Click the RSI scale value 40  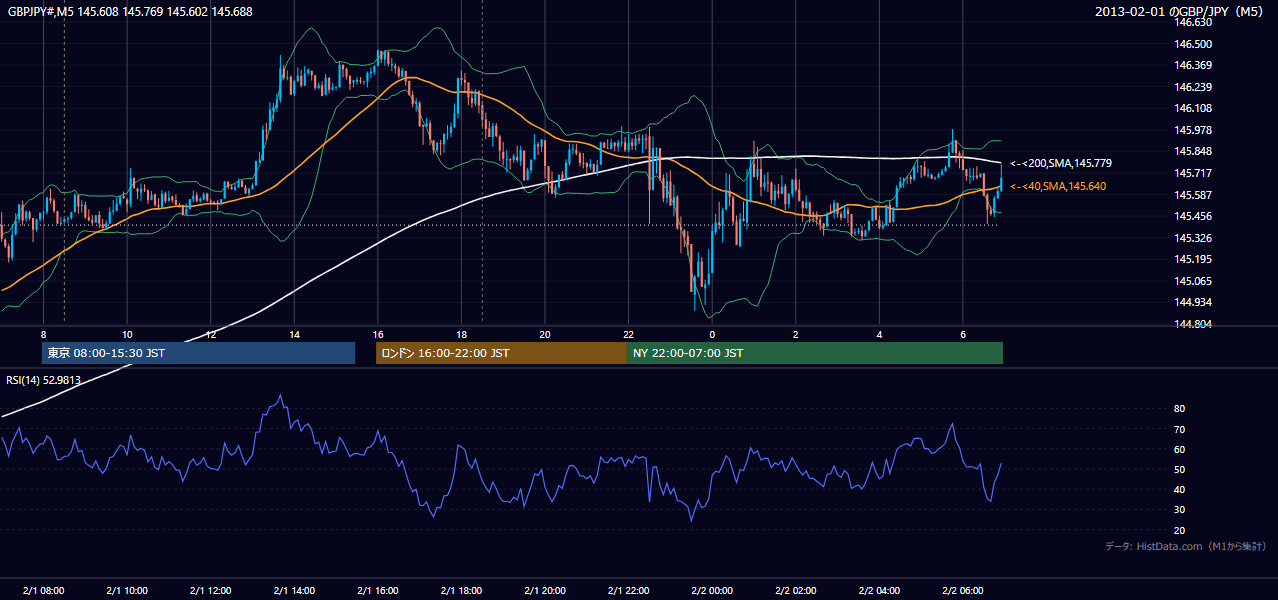pyautogui.click(x=1179, y=489)
